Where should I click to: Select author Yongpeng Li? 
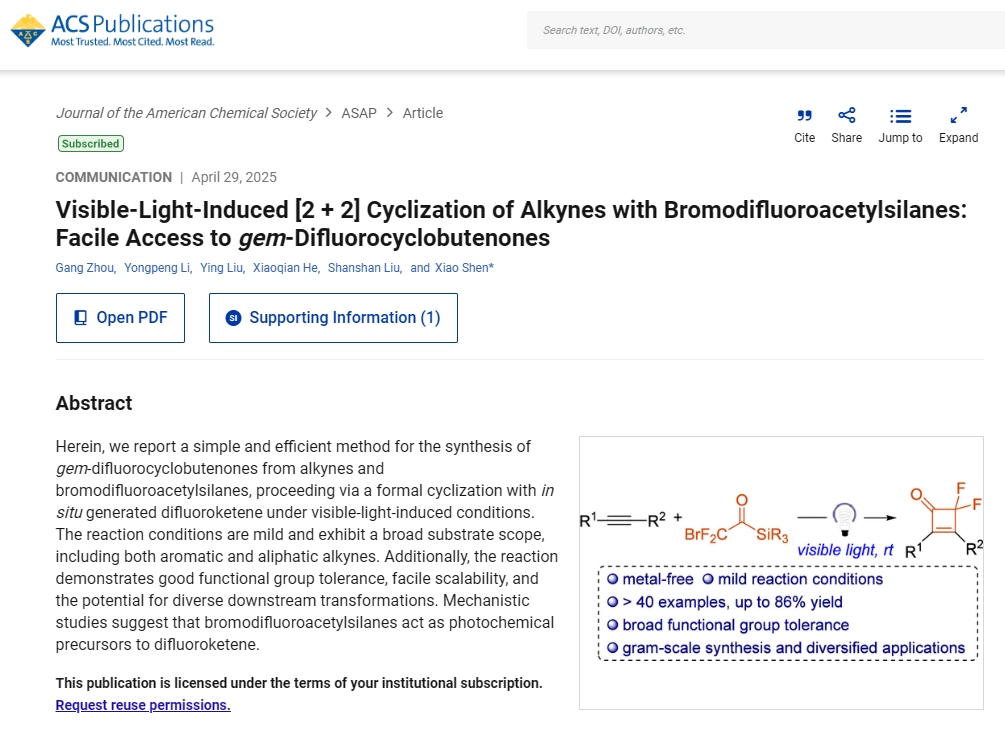(156, 268)
